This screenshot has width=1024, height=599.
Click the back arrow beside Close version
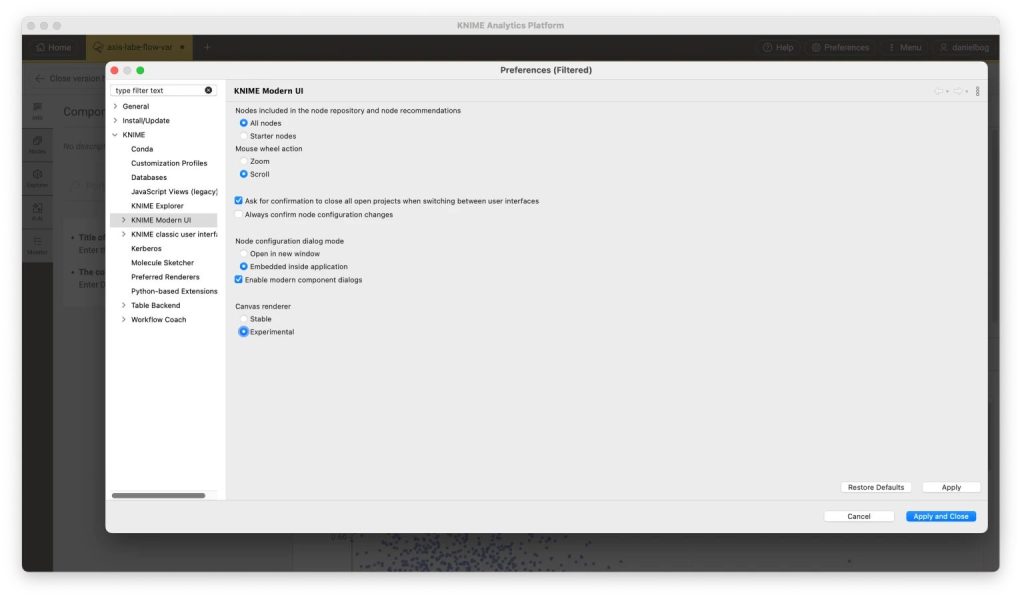[x=39, y=78]
